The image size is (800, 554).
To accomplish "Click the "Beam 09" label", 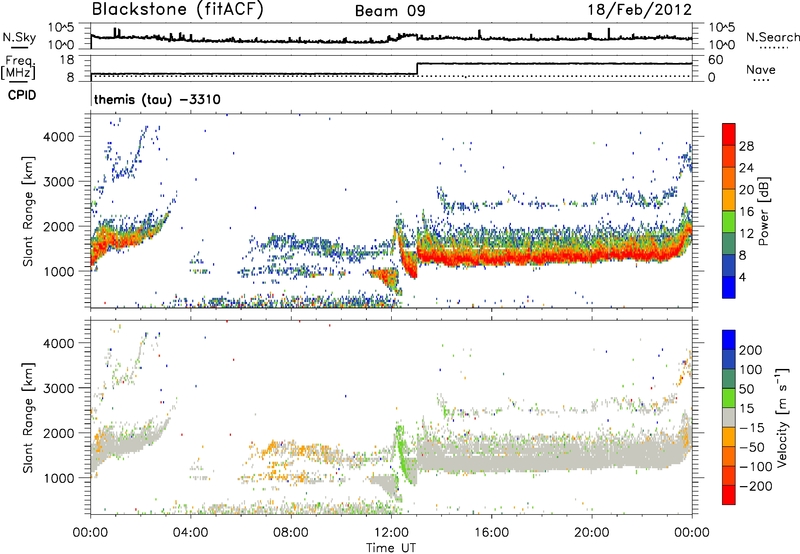I will [x=390, y=11].
